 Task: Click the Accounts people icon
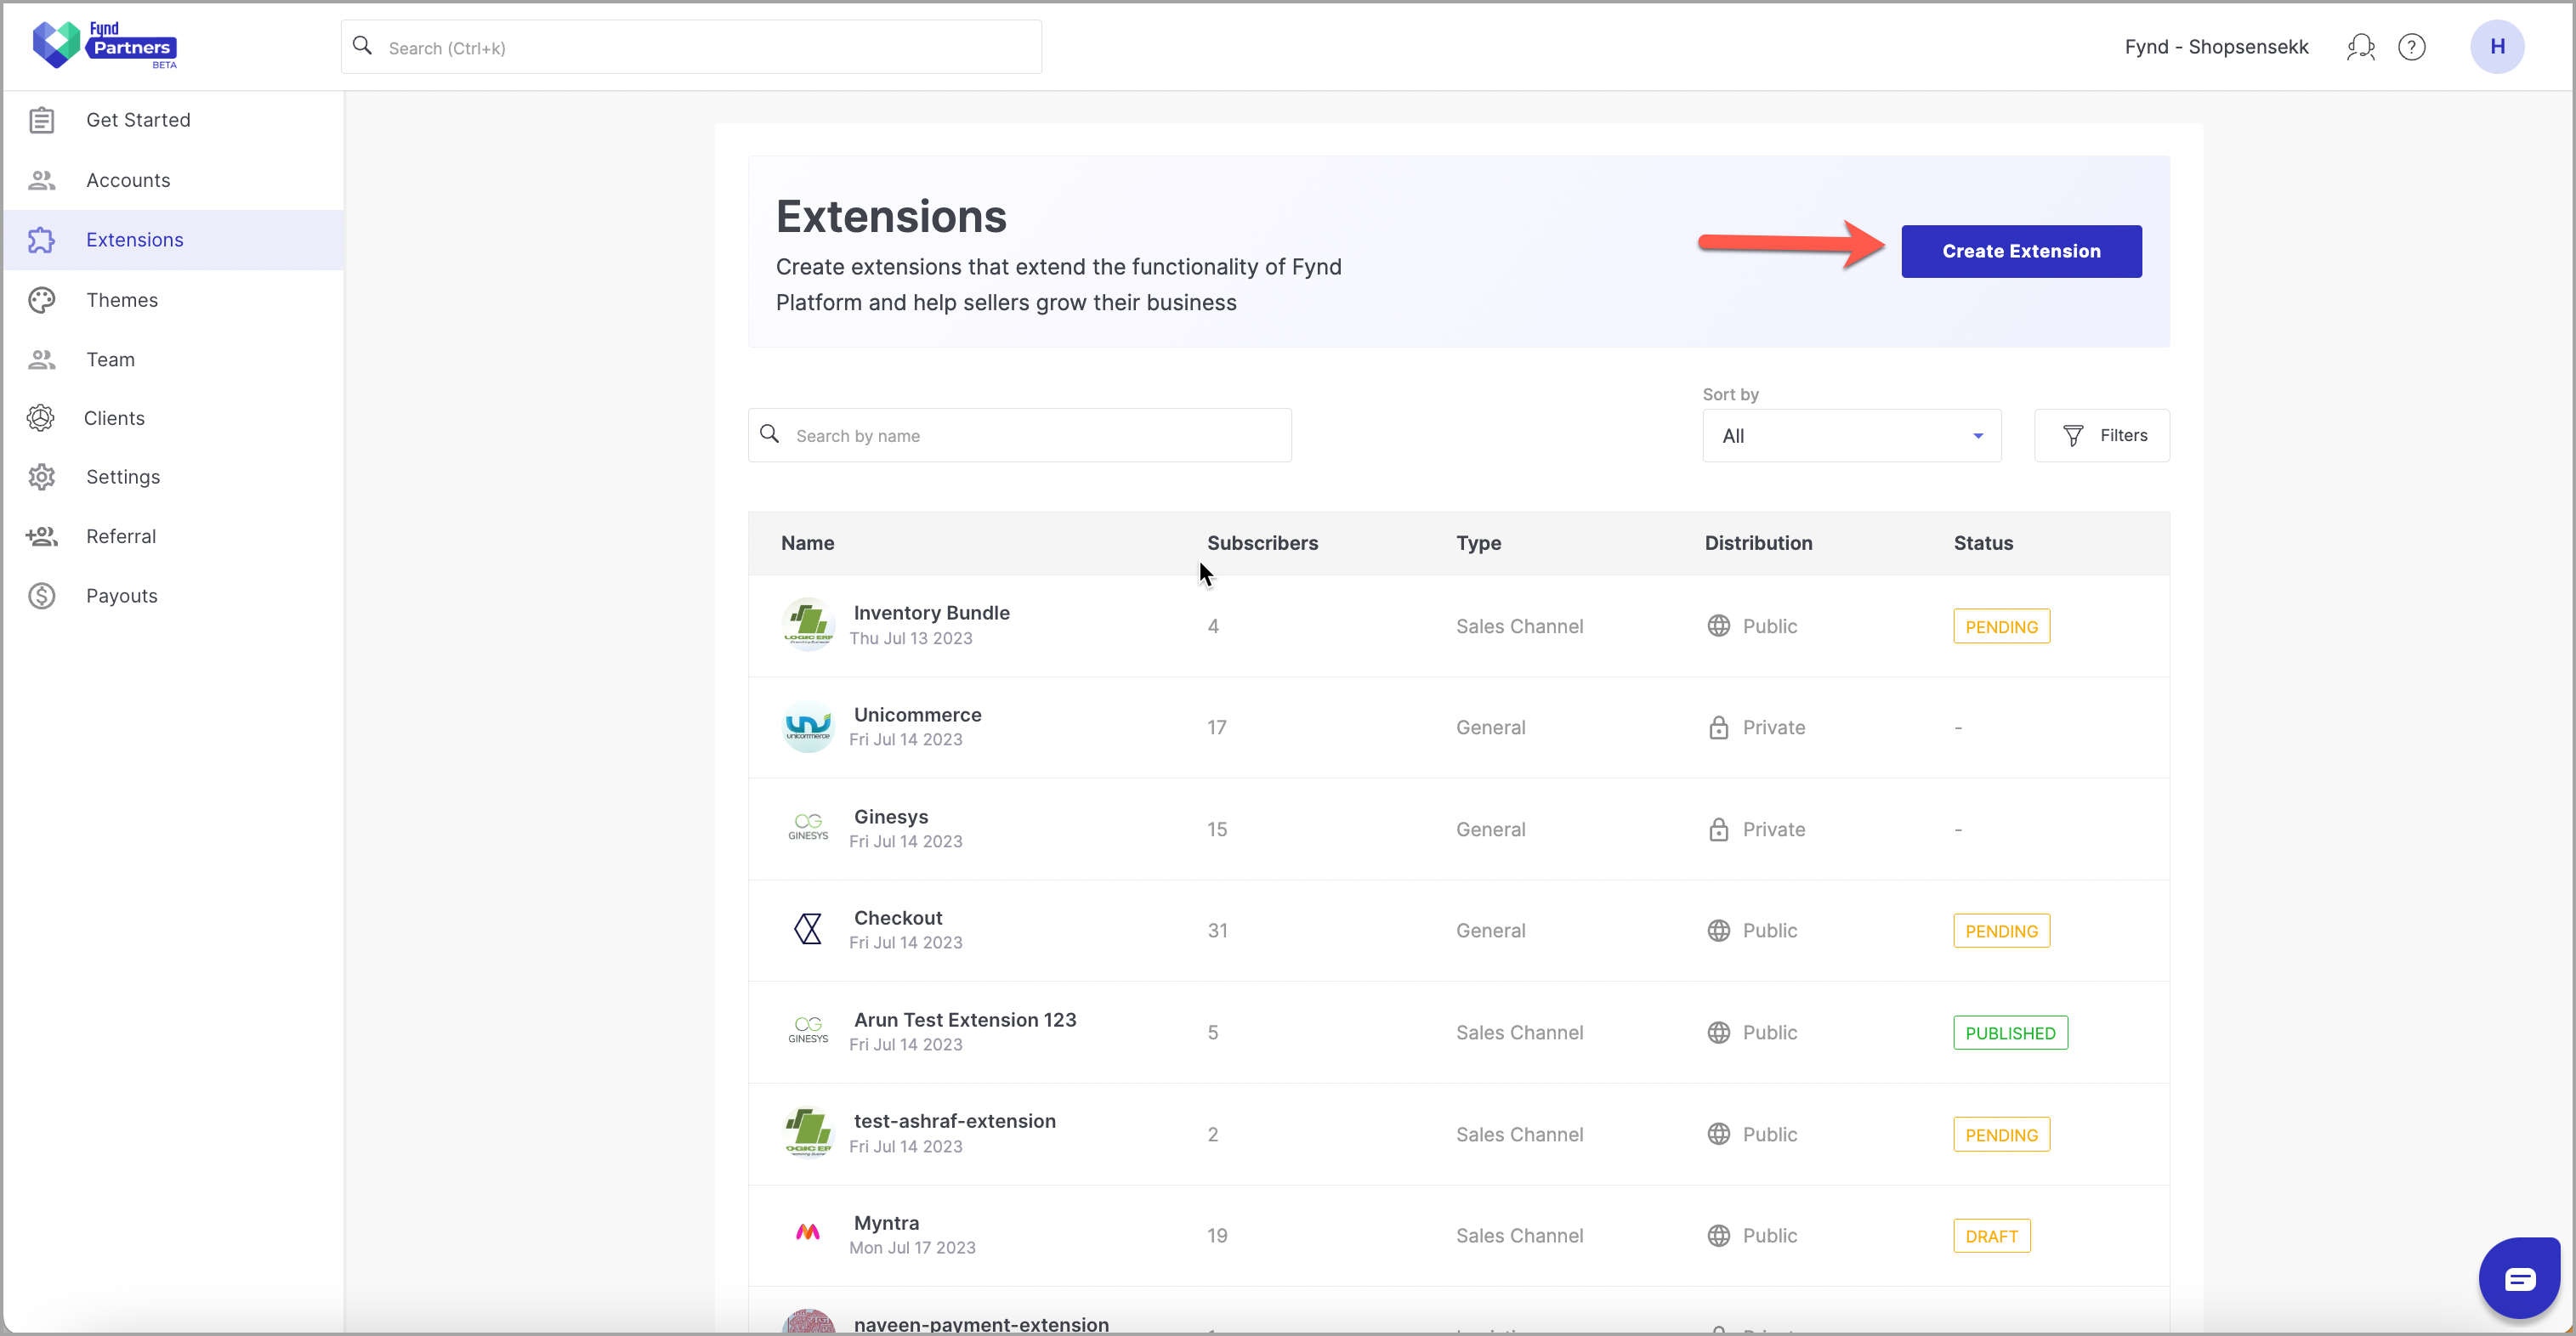pos(41,180)
